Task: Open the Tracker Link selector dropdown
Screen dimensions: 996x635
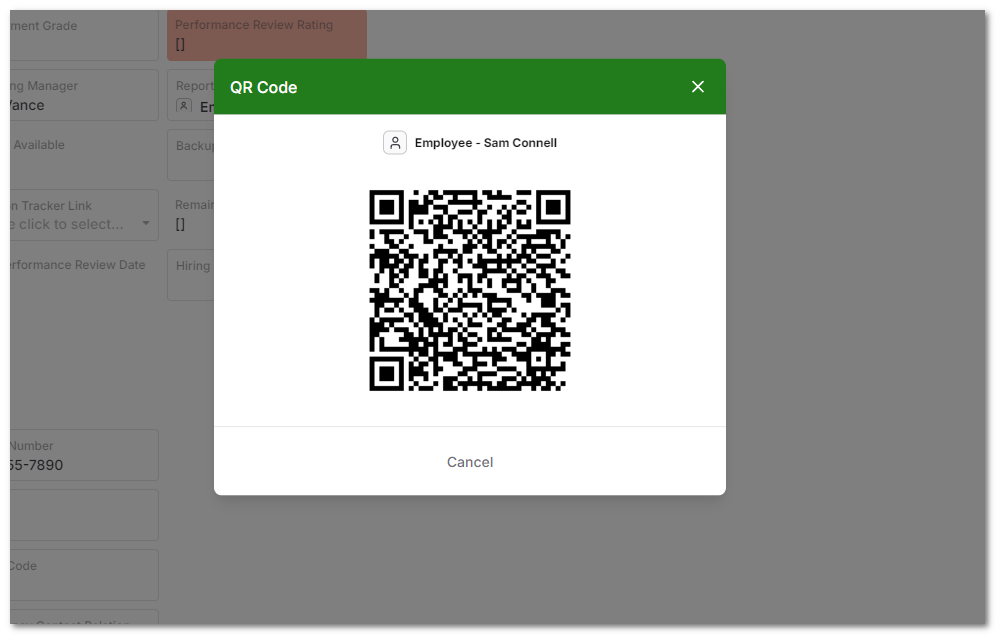Action: tap(80, 215)
